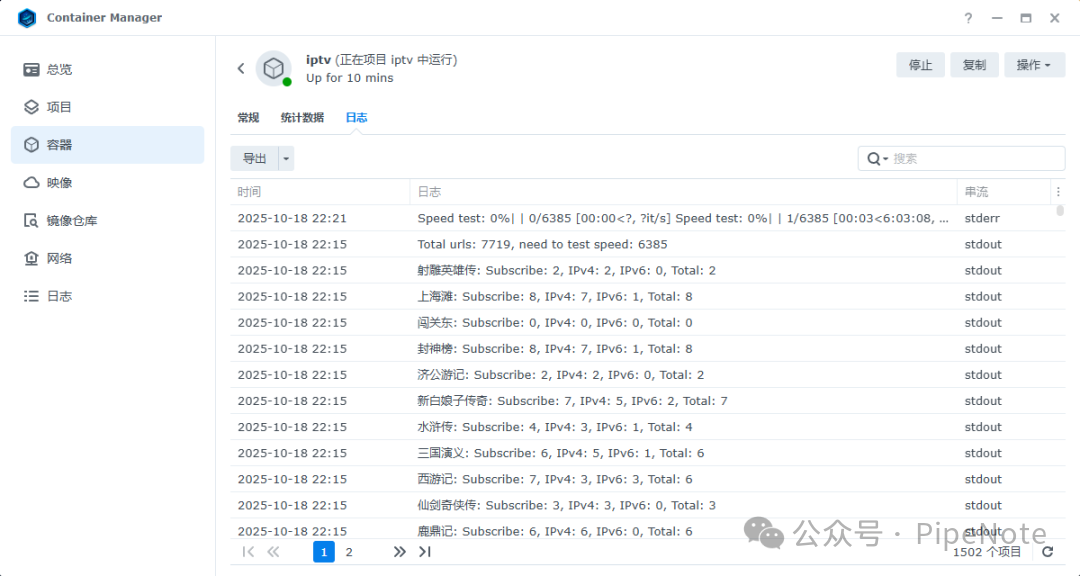Click the back arrow beside the iptv container

pos(241,68)
